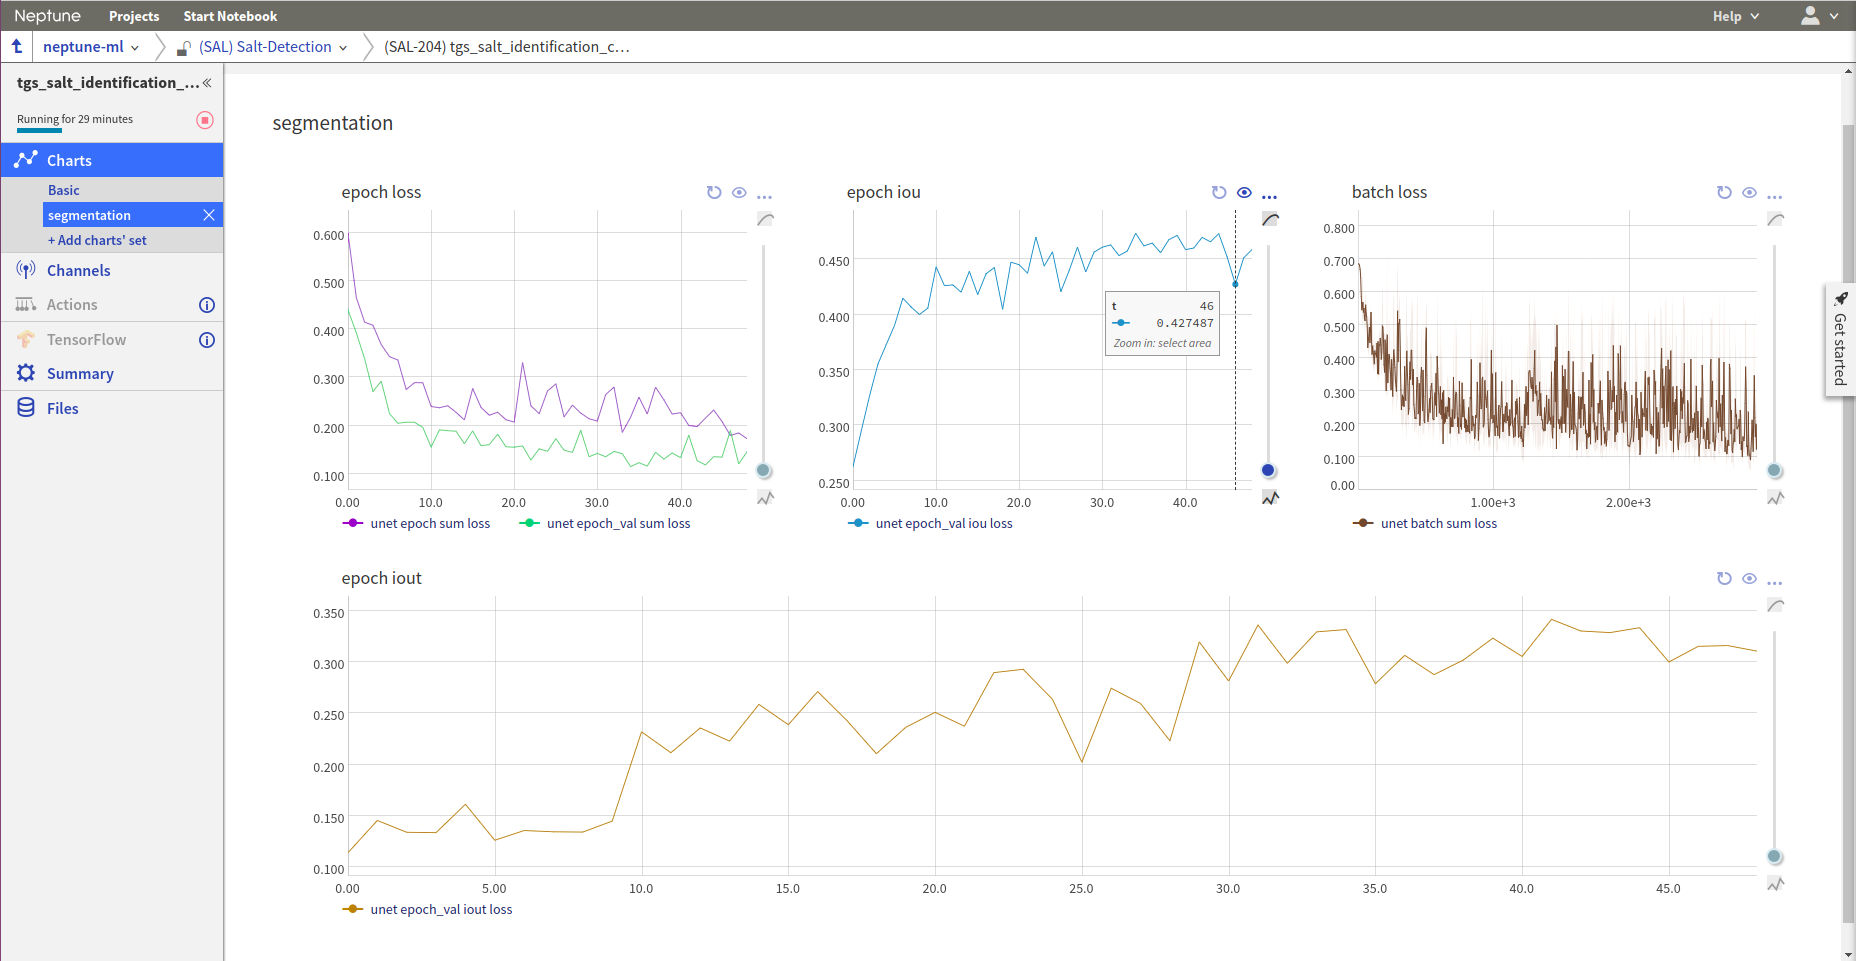Screen dimensions: 1856x961
Task: Click jagged line icon below epoch iou slider
Action: [1270, 498]
